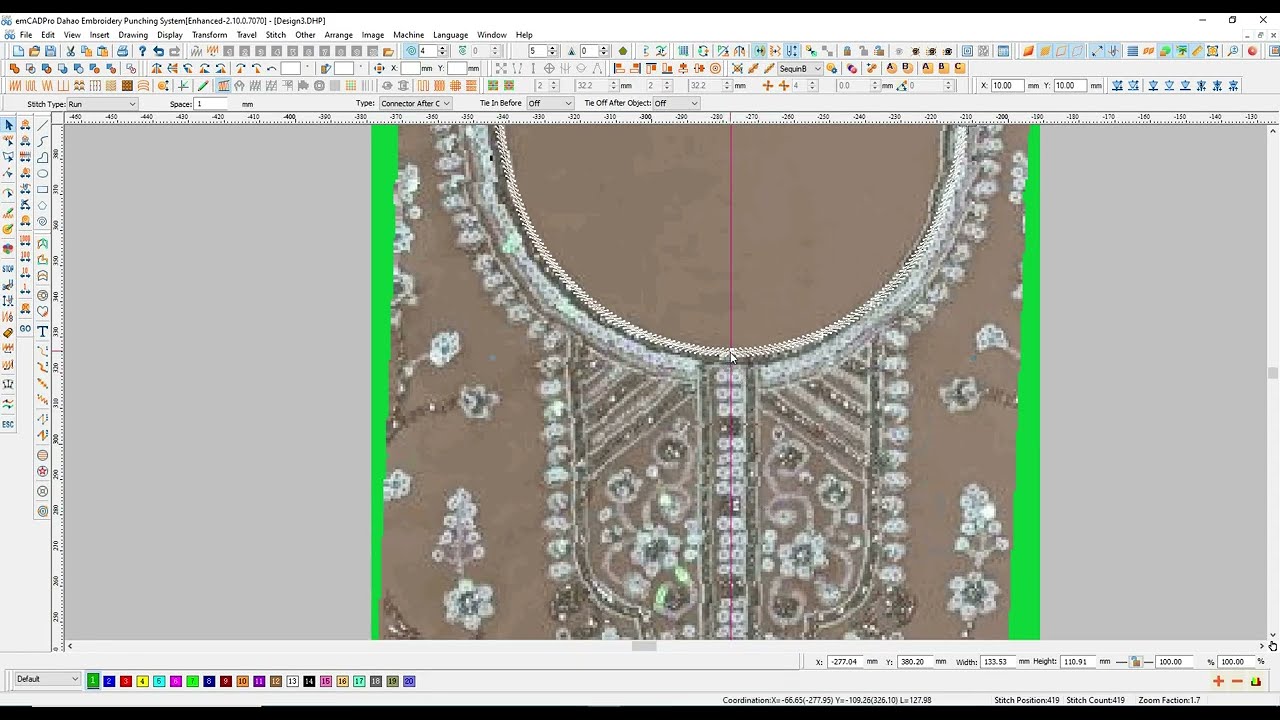
Task: Click the STOP tool in the left toolbox
Action: 8,269
